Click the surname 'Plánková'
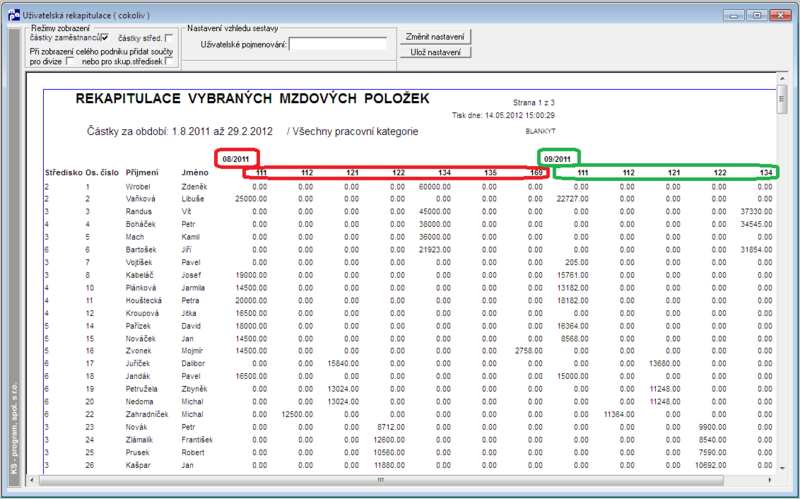The height and width of the screenshot is (499, 800). [141, 288]
